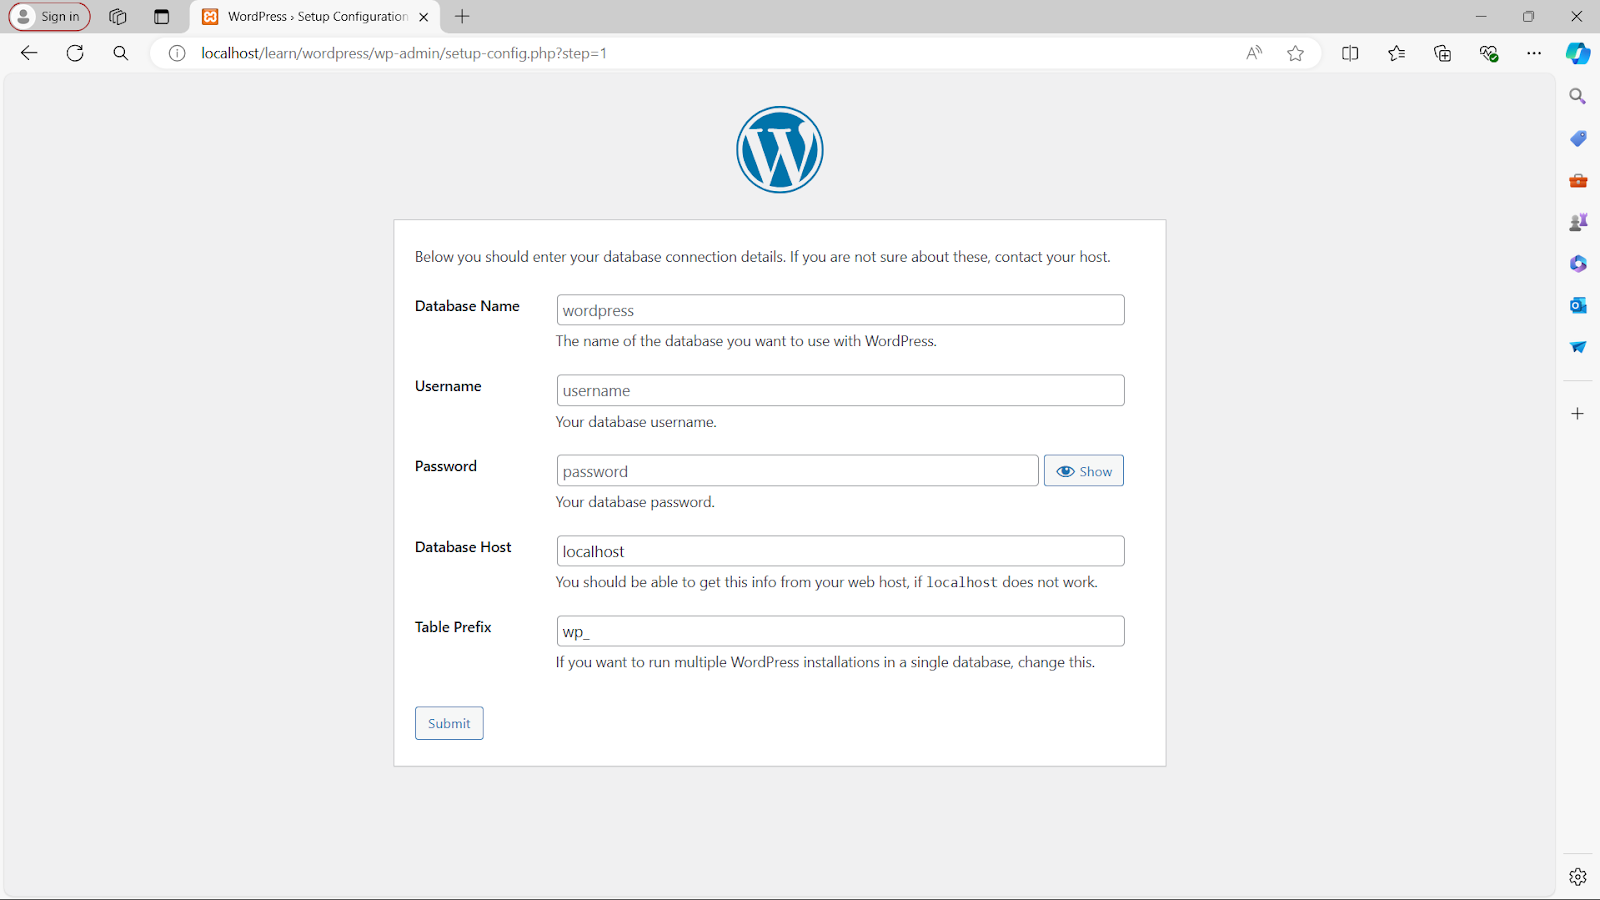Viewport: 1600px width, 900px height.
Task: Minimize the browser window
Action: click(x=1481, y=16)
